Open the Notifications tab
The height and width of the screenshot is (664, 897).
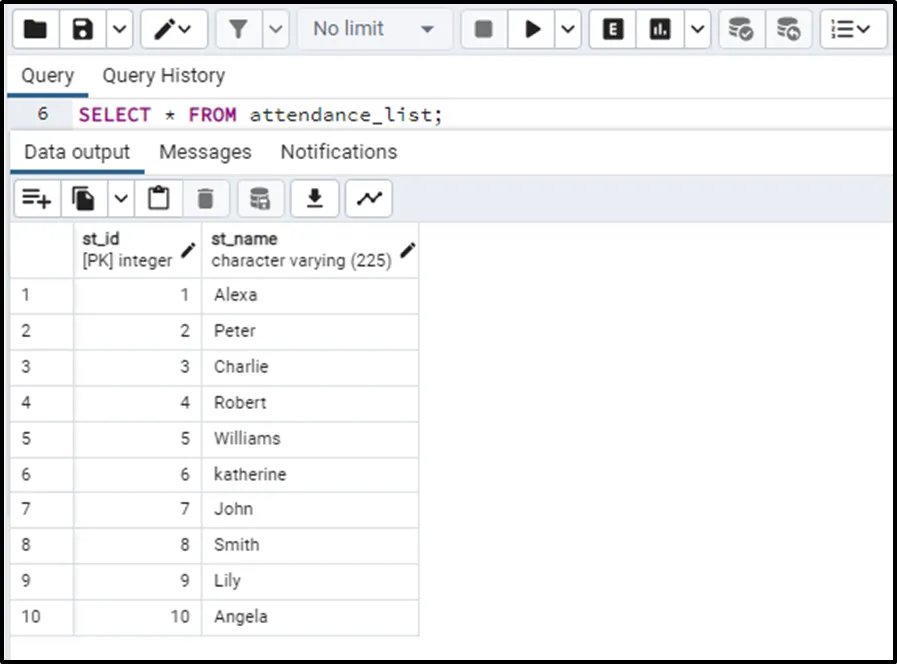338,152
